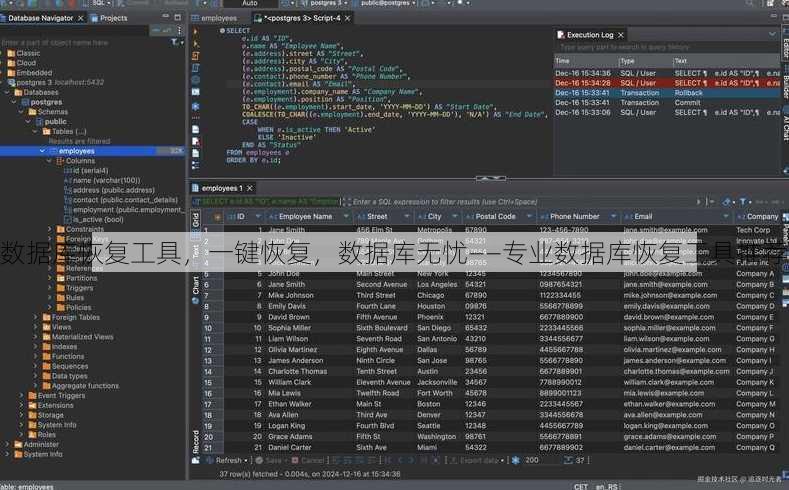
Task: Open Postal Code column dropdown arrow
Action: pos(529,217)
